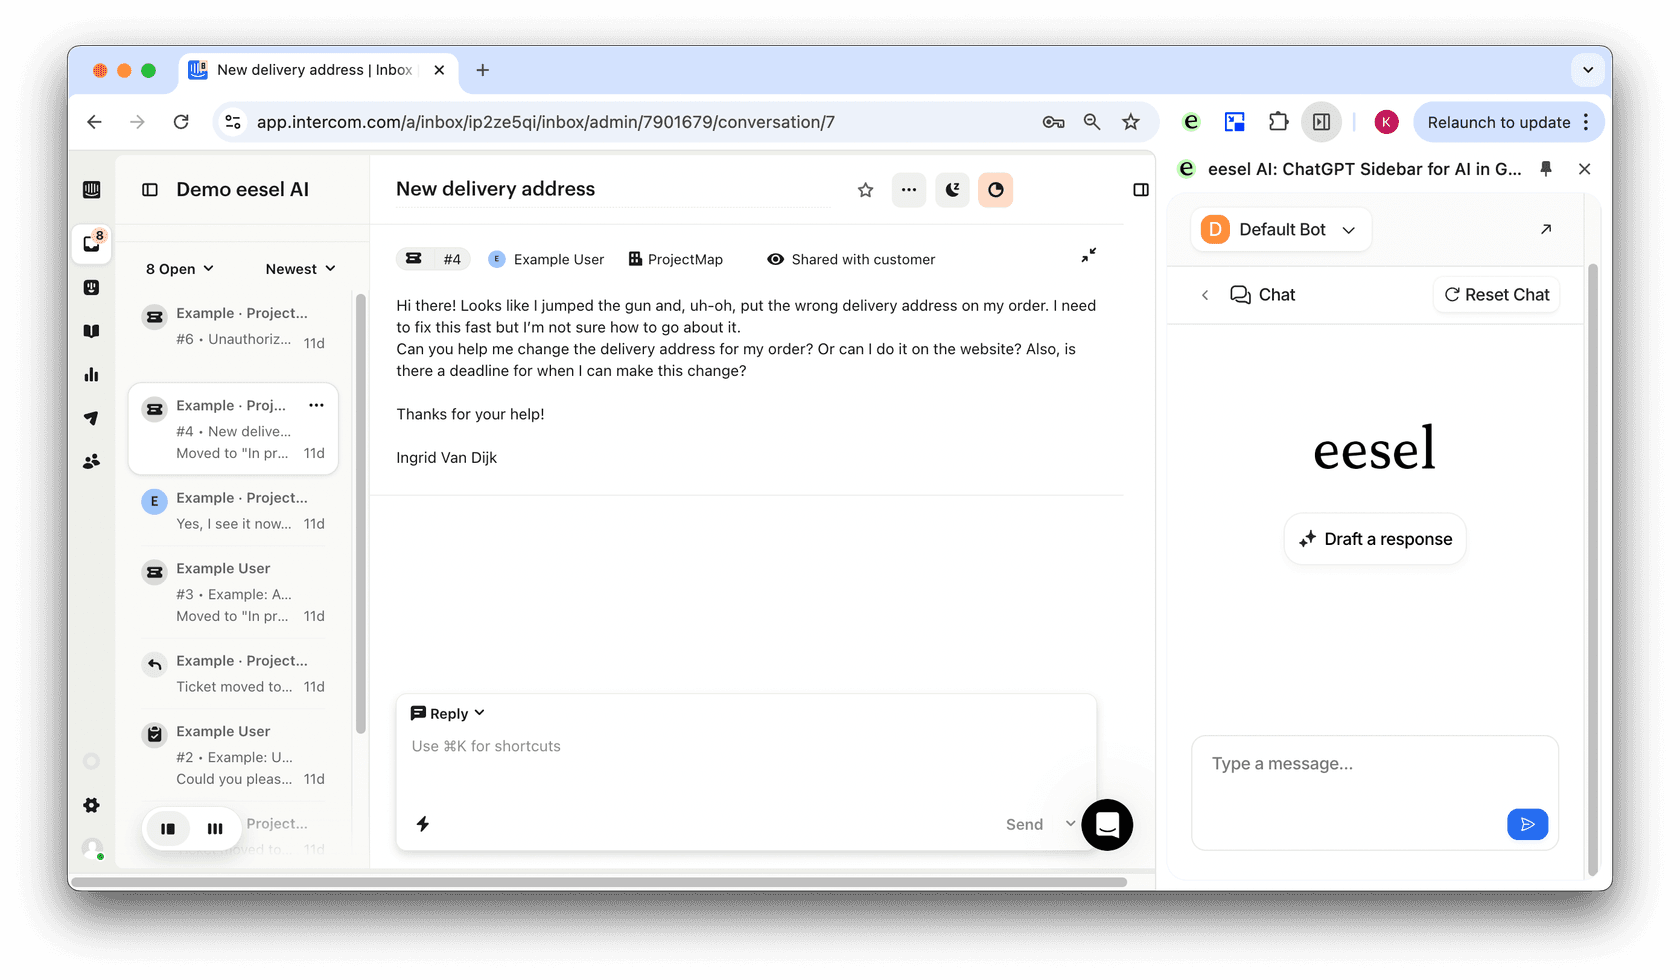This screenshot has width=1680, height=980.
Task: Open the Knowledge book icon in sidebar
Action: [x=91, y=331]
